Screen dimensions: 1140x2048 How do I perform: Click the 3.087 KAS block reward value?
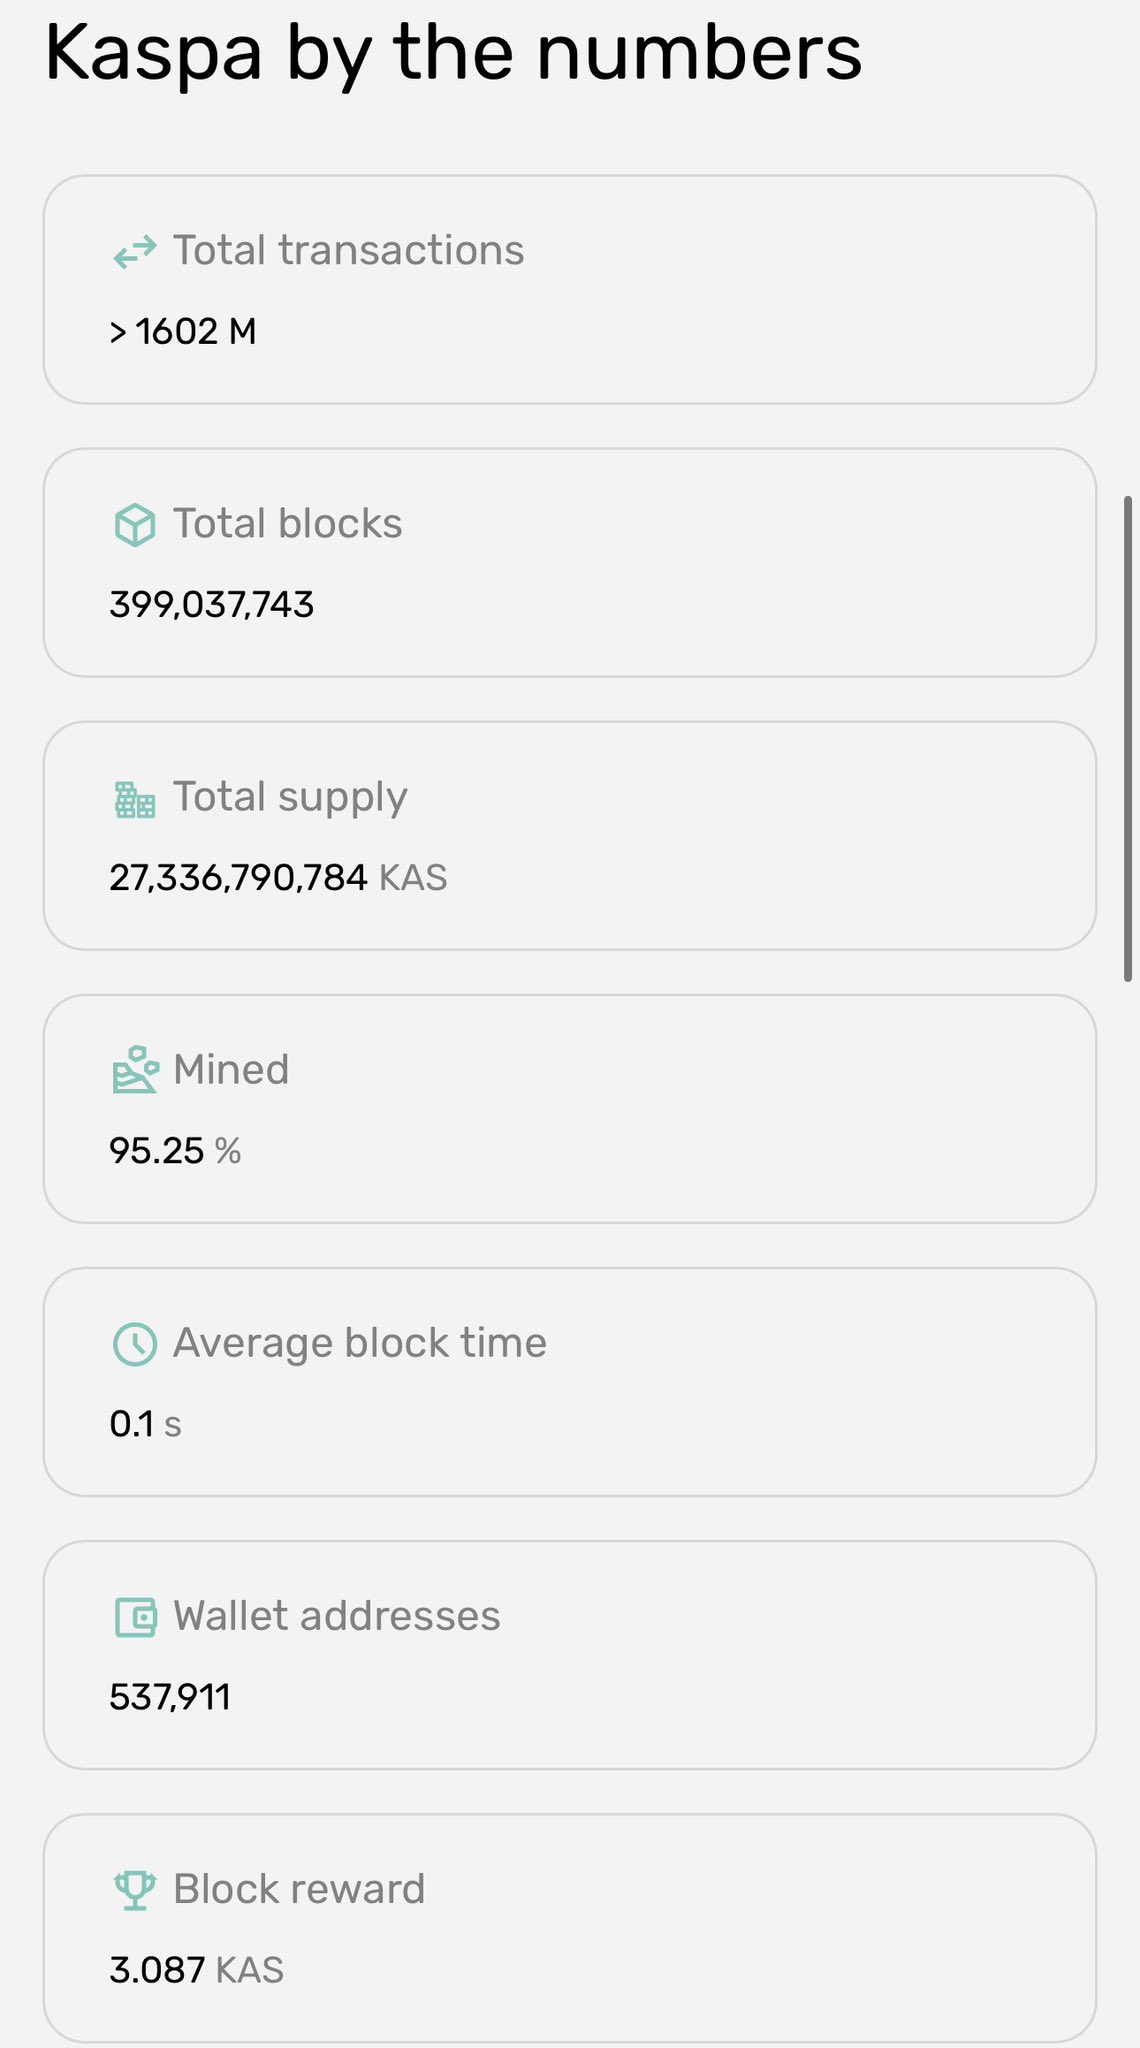tap(197, 1970)
